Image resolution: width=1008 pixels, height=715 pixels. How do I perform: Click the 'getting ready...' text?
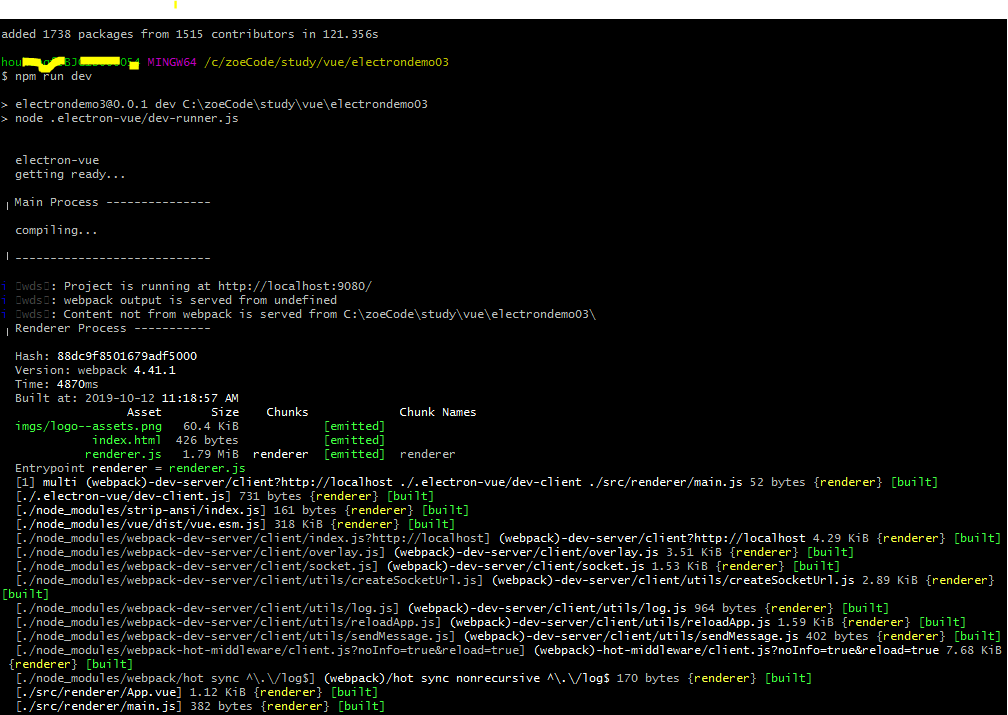pos(70,174)
